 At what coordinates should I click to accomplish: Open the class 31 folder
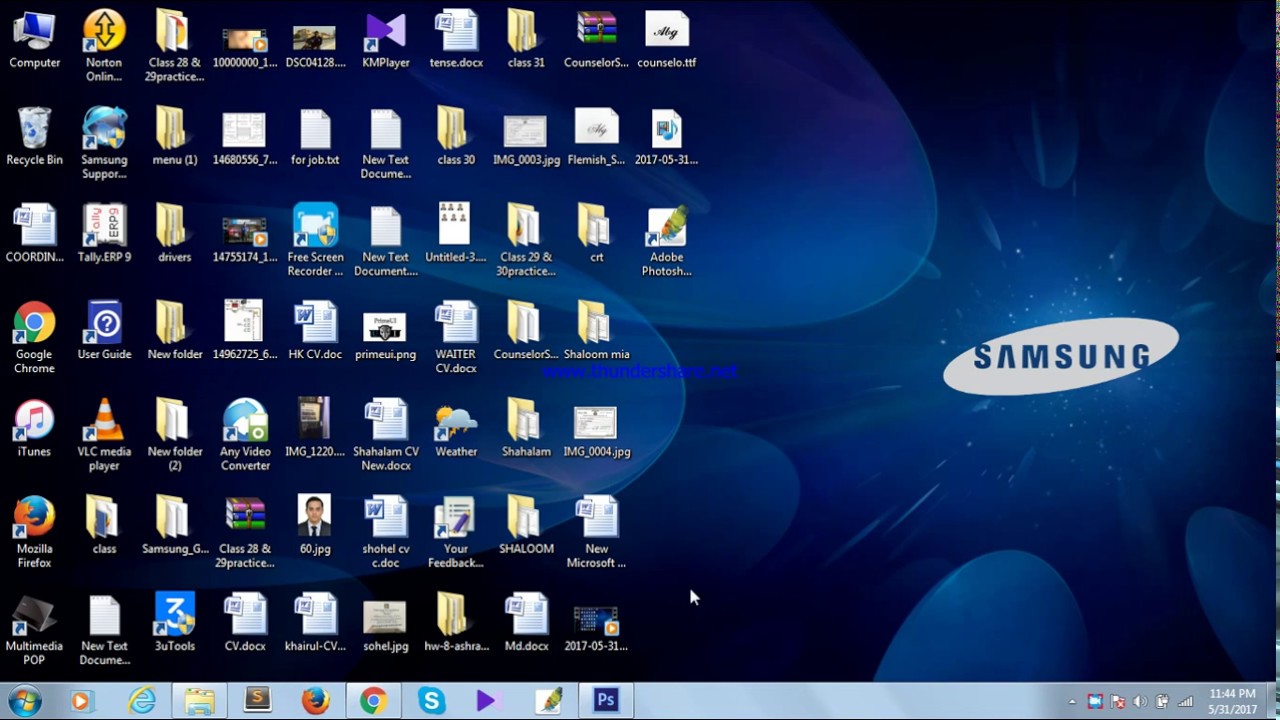point(526,40)
